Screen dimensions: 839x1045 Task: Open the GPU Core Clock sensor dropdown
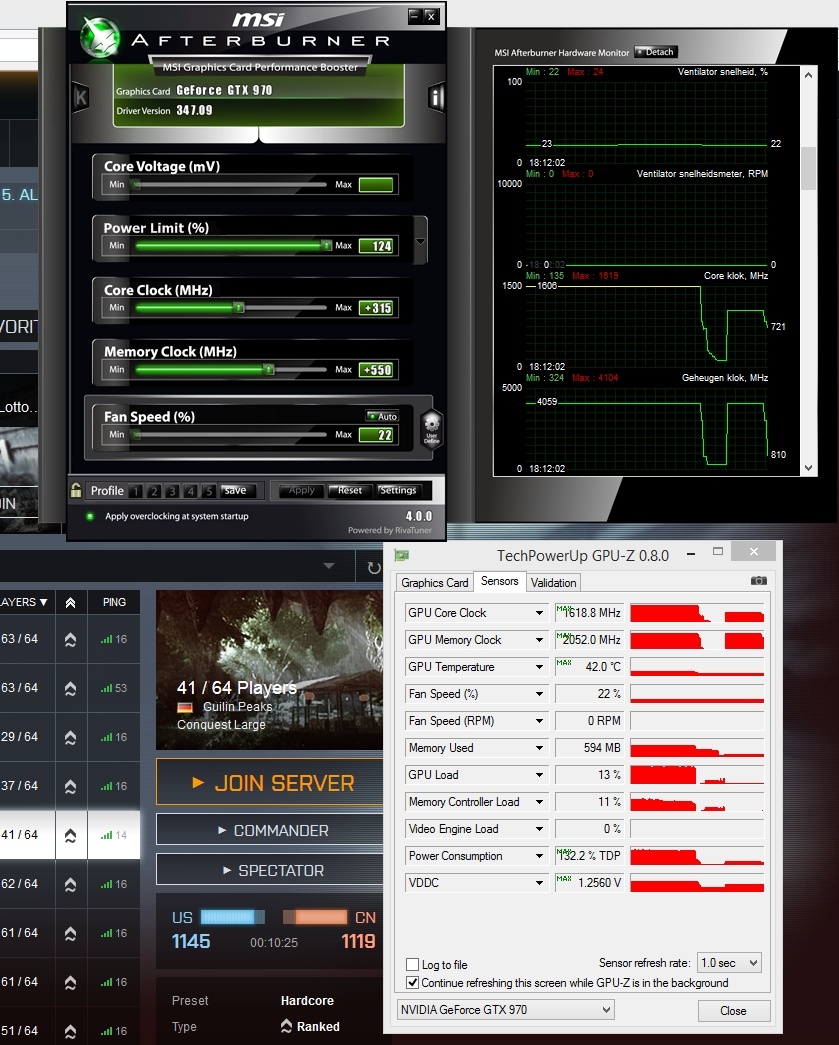coord(539,613)
